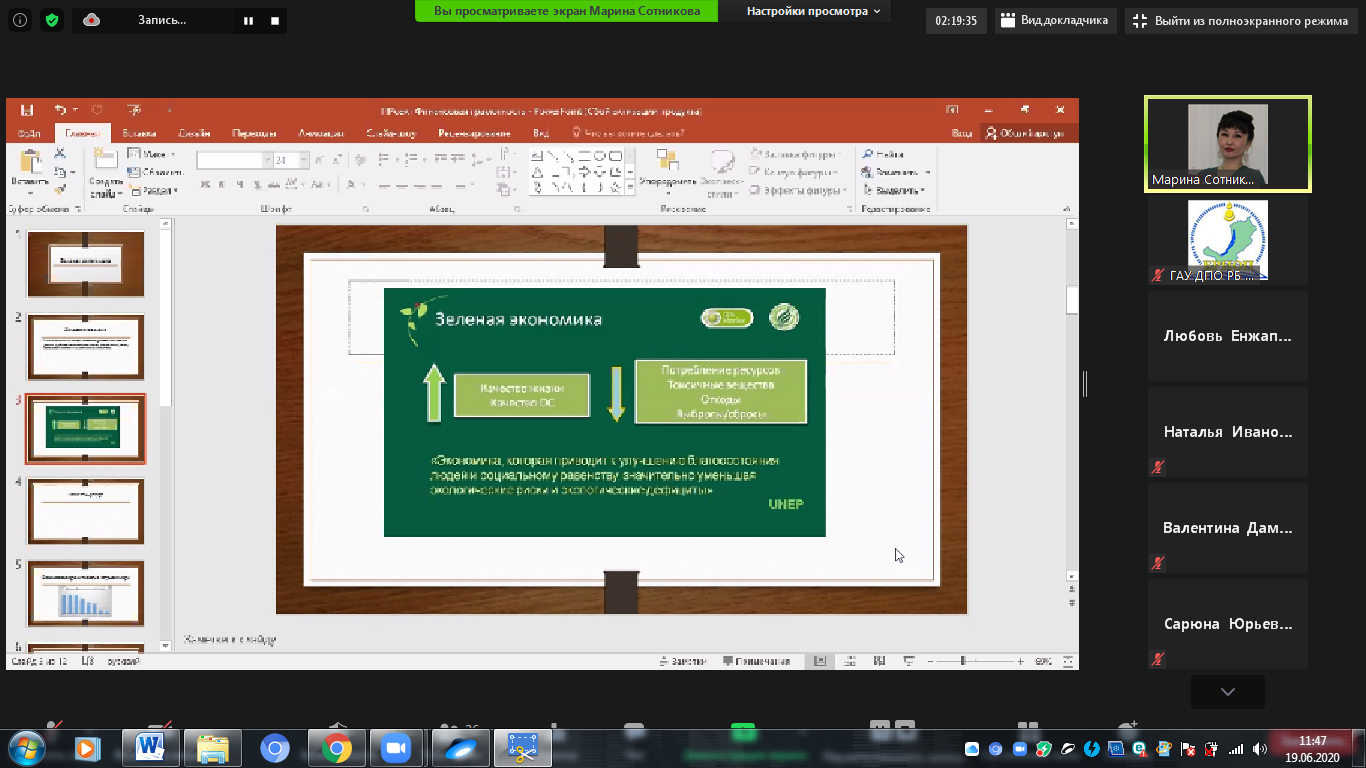Open the font size dropdown in the ribbon
This screenshot has width=1366, height=768.
pyautogui.click(x=304, y=160)
